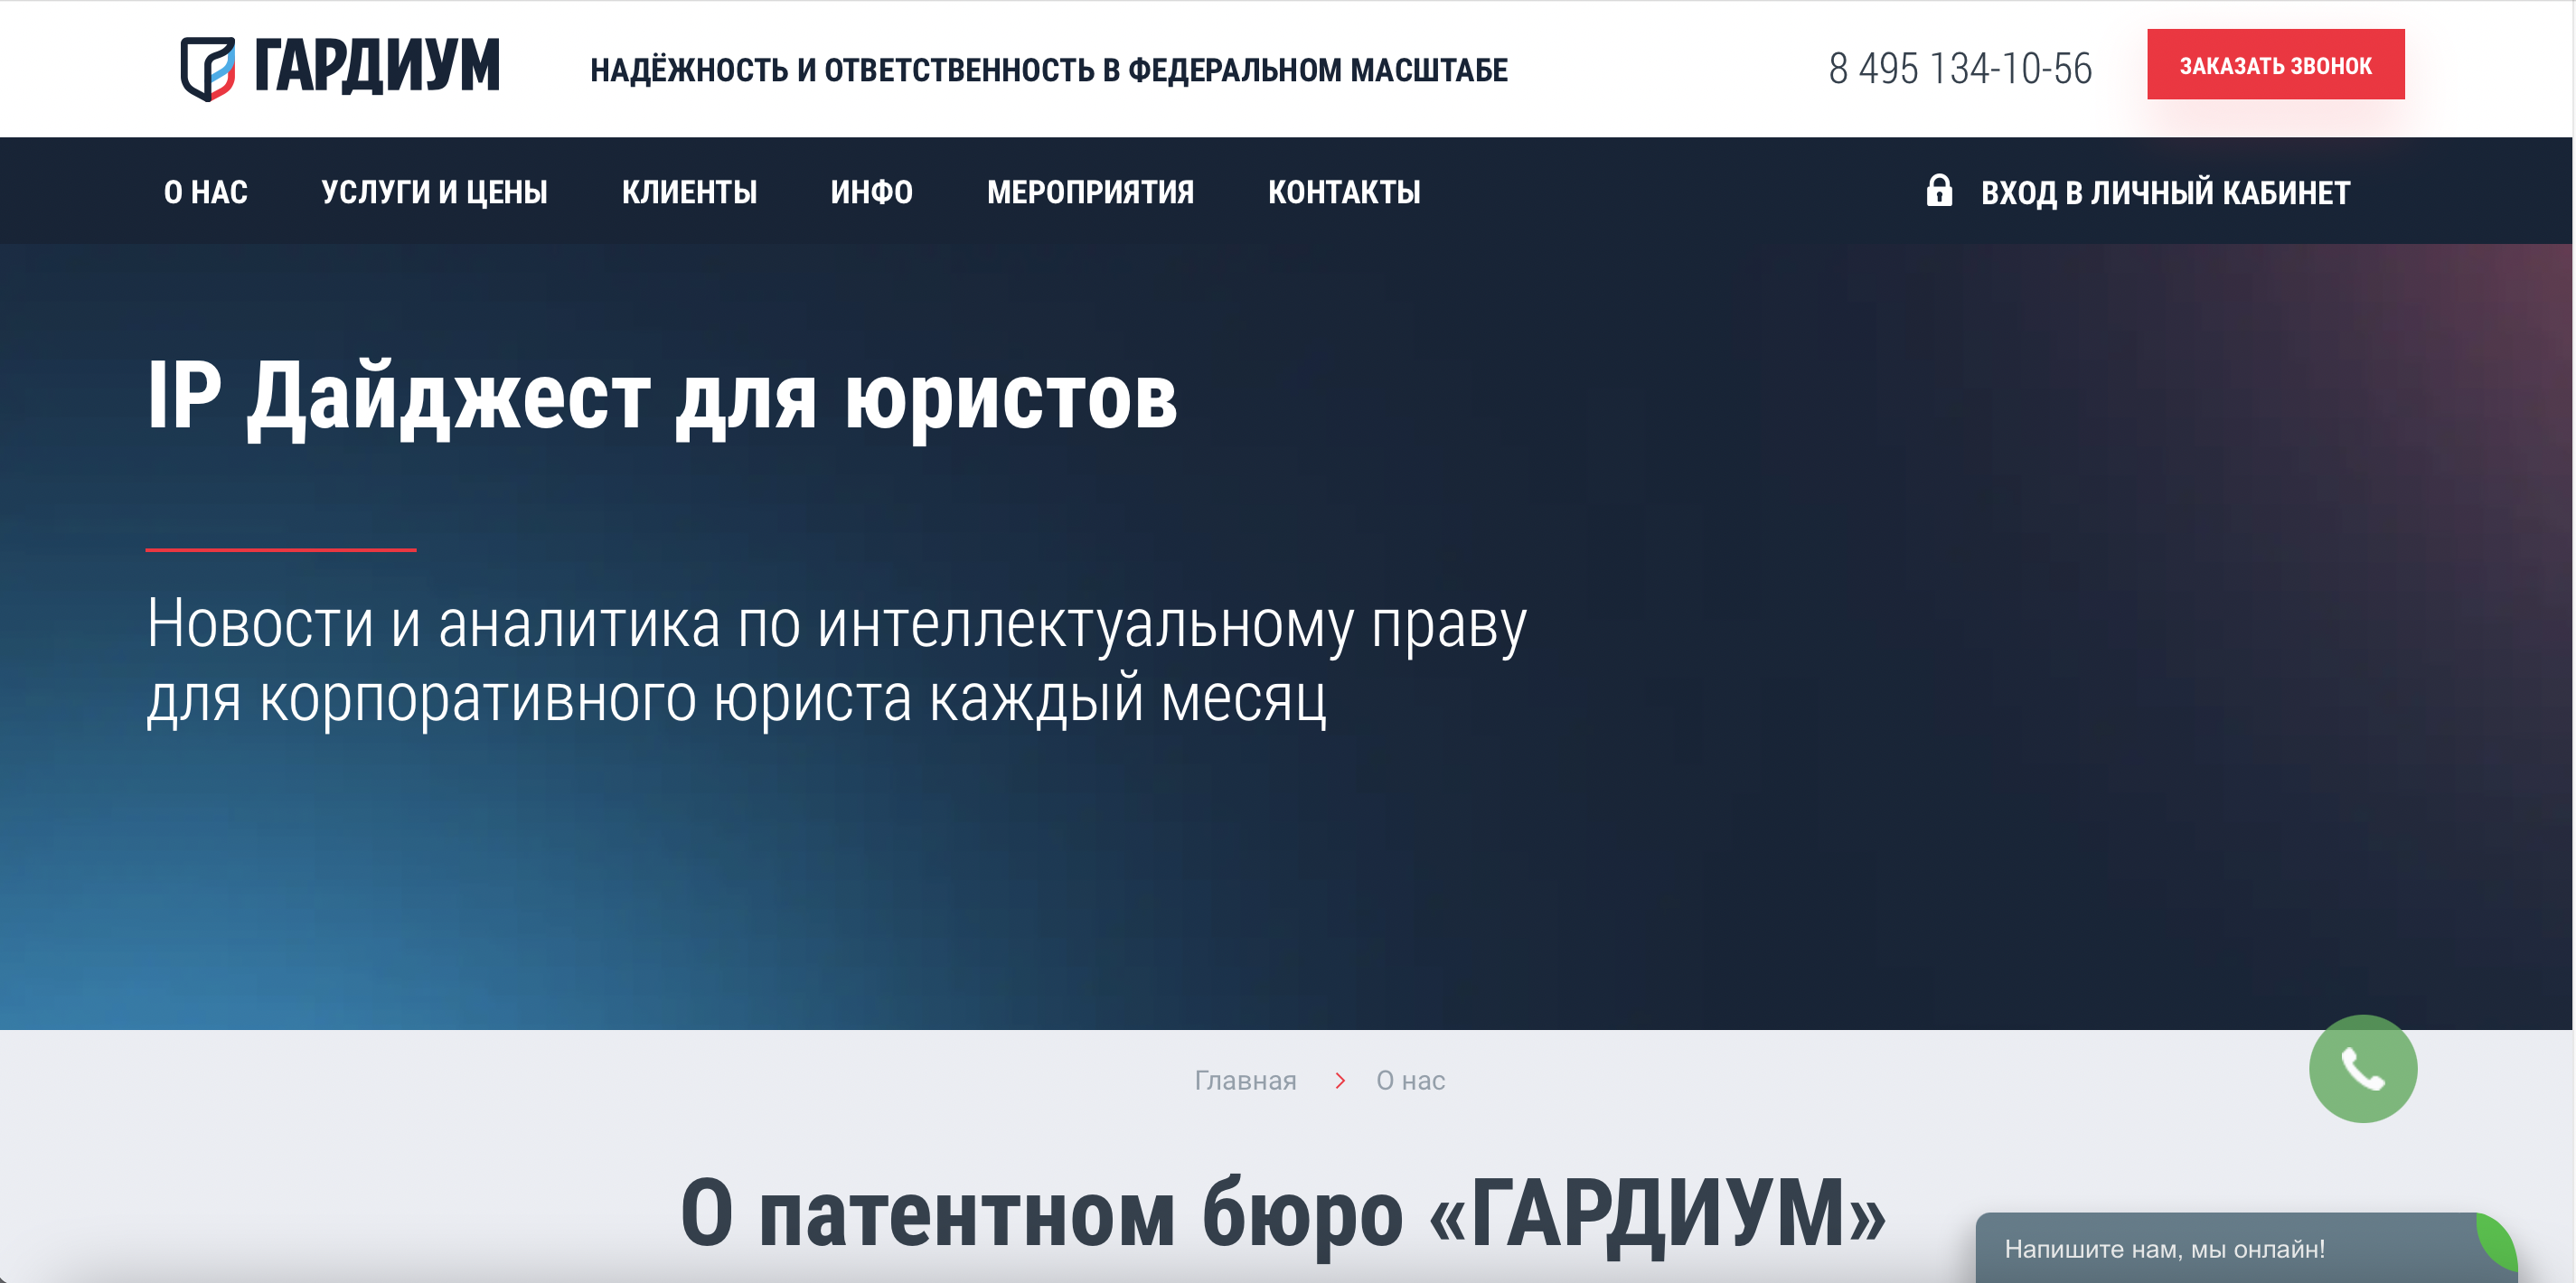Call phone number 8 495 134-10-56
Image resolution: width=2576 pixels, height=1283 pixels.
pos(1959,68)
